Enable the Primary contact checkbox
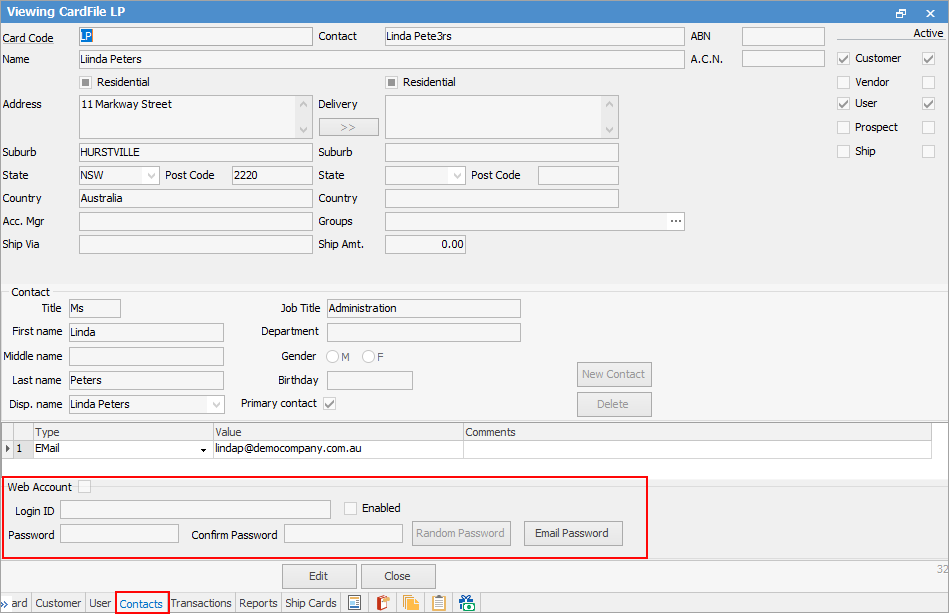 click(x=329, y=404)
